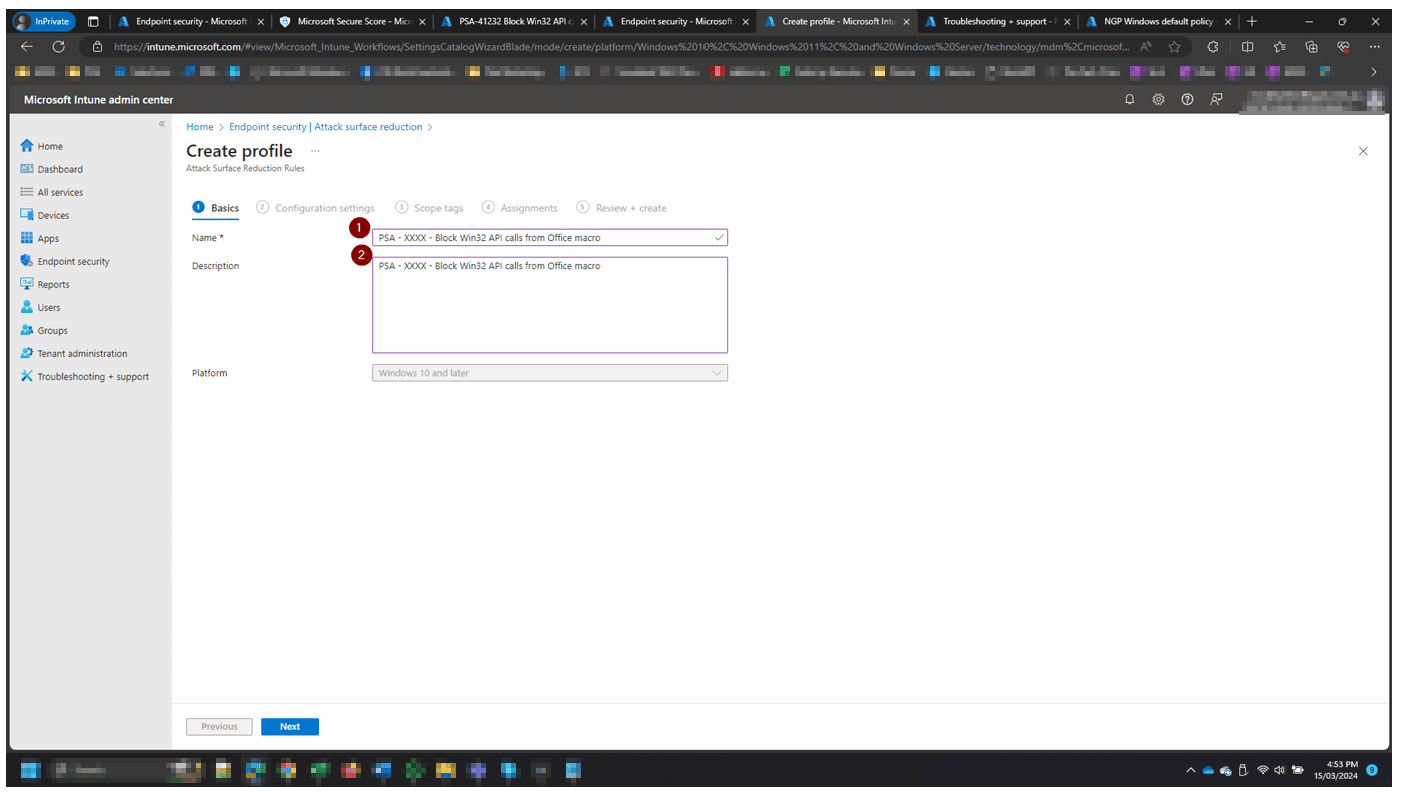The height and width of the screenshot is (792, 1402).
Task: Focus the Description text area
Action: click(550, 305)
